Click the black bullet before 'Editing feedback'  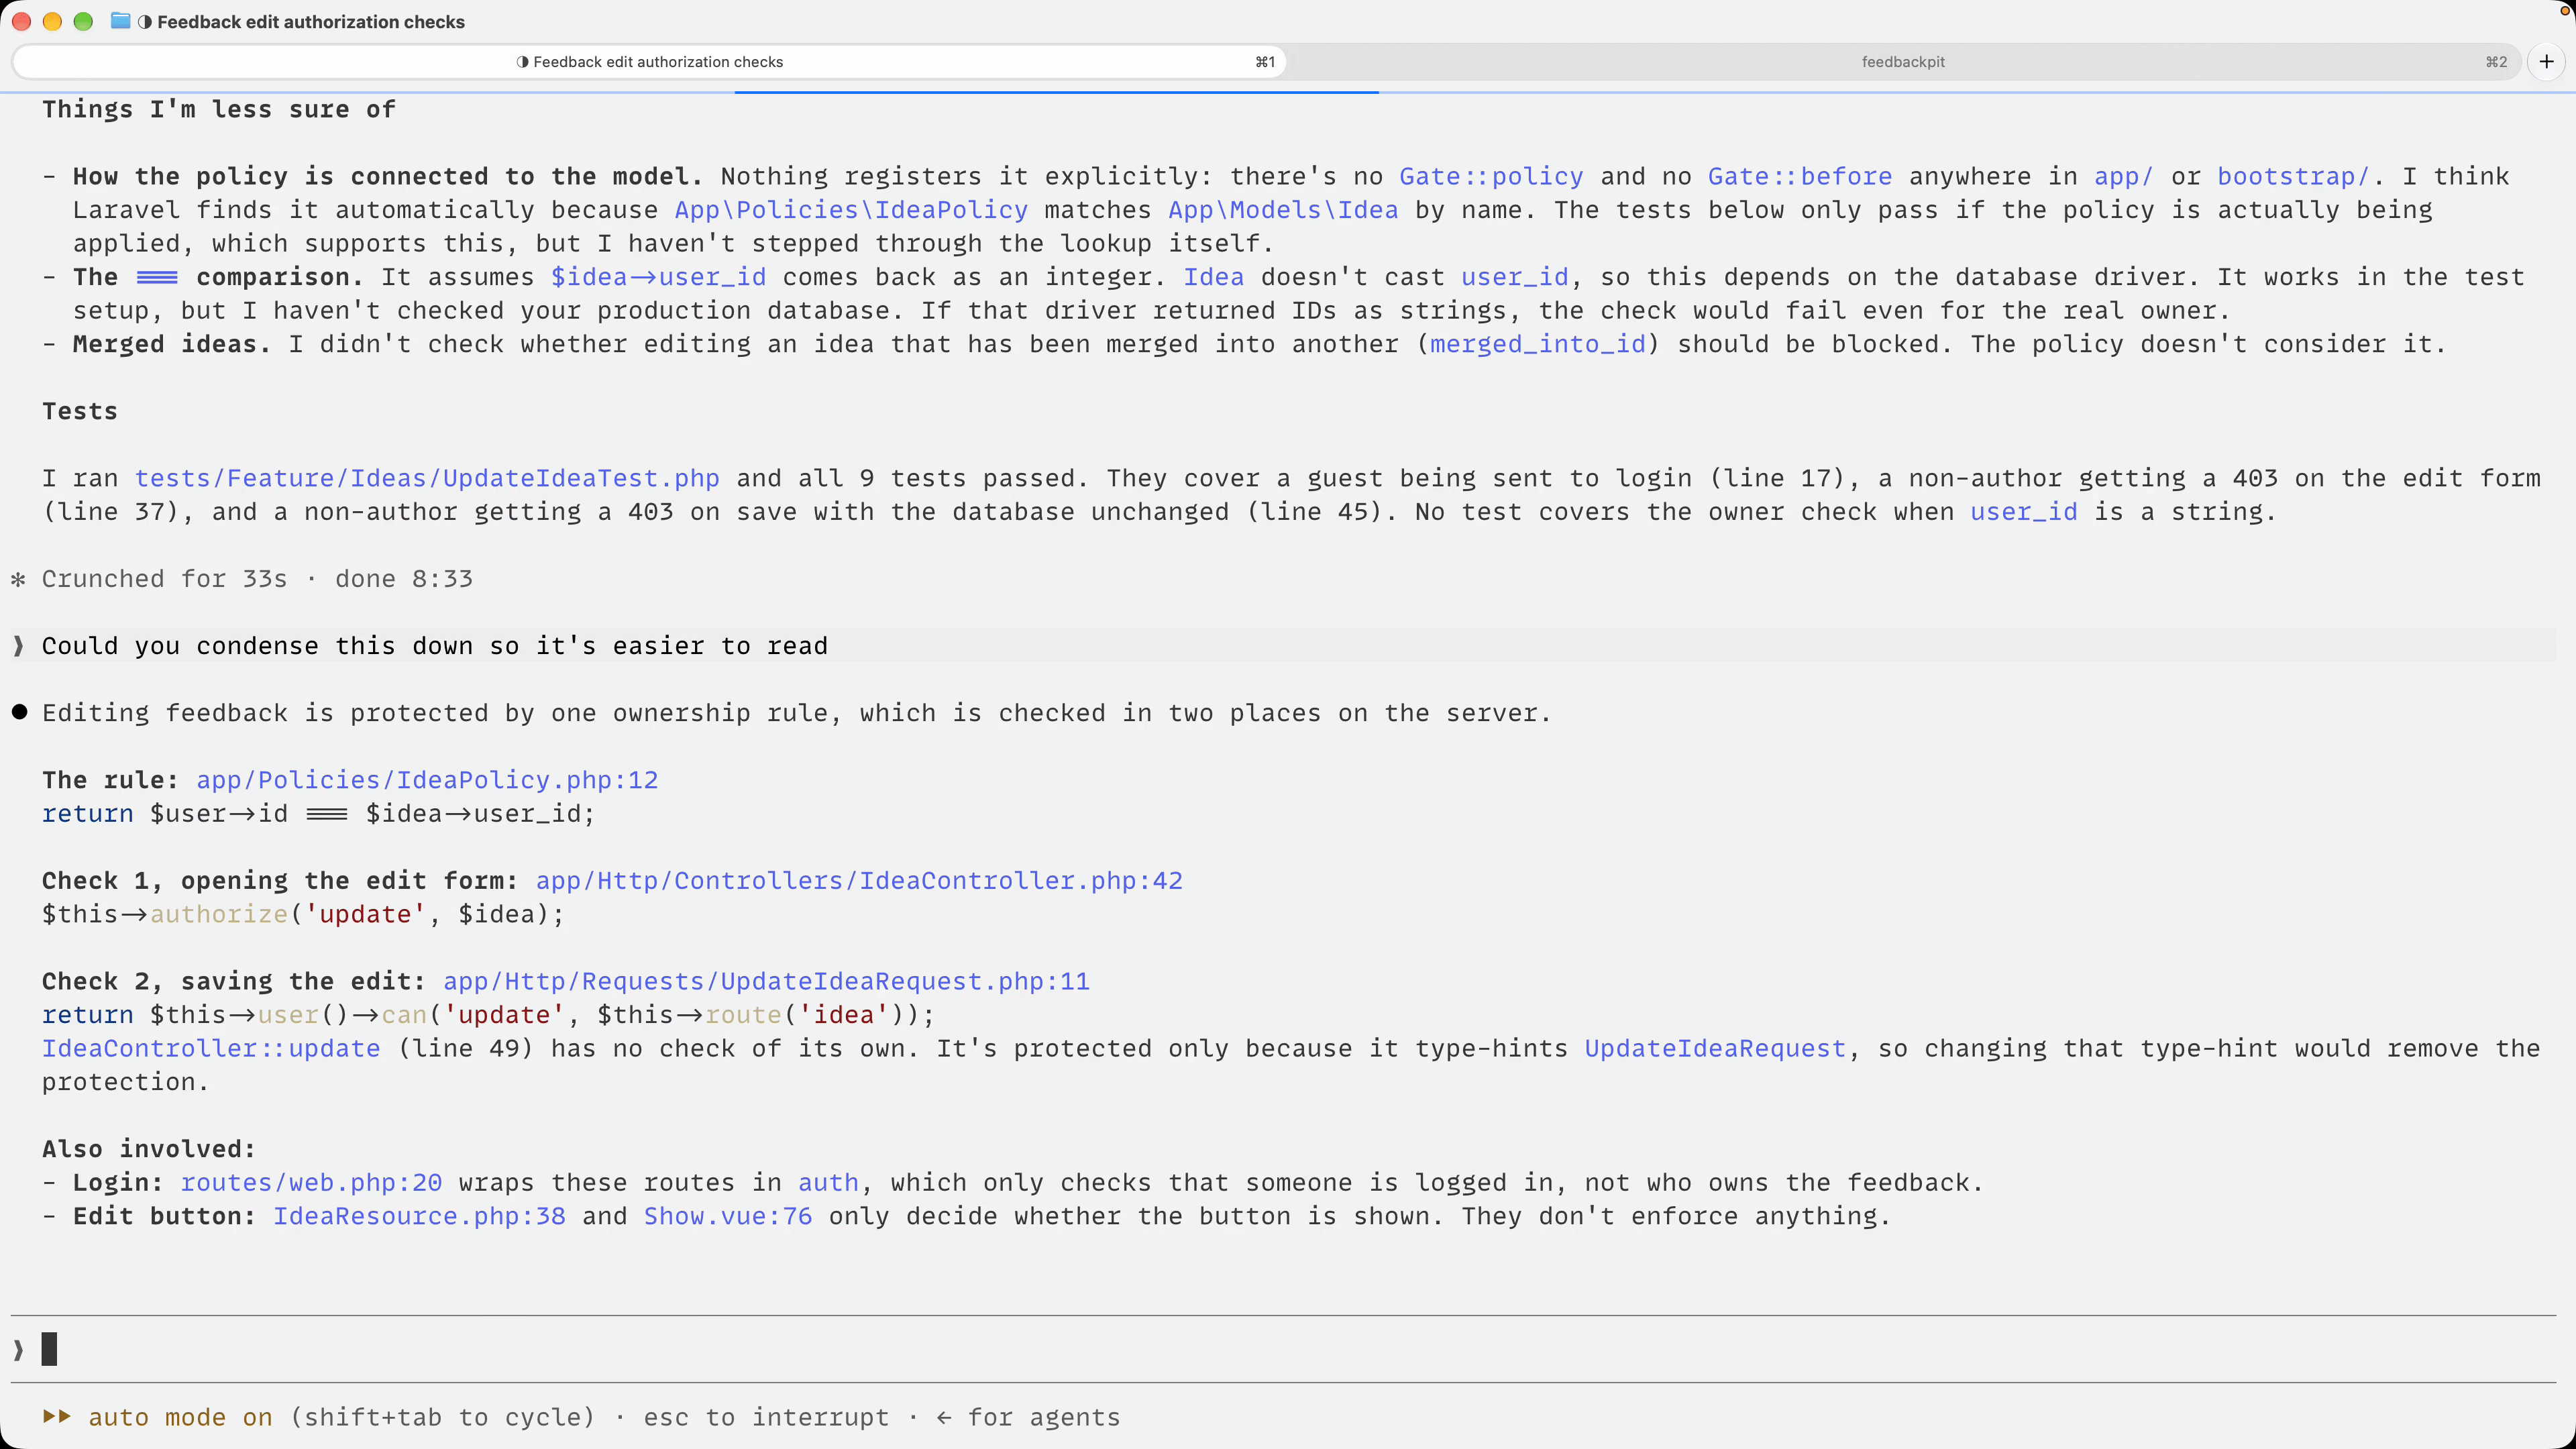coord(19,712)
